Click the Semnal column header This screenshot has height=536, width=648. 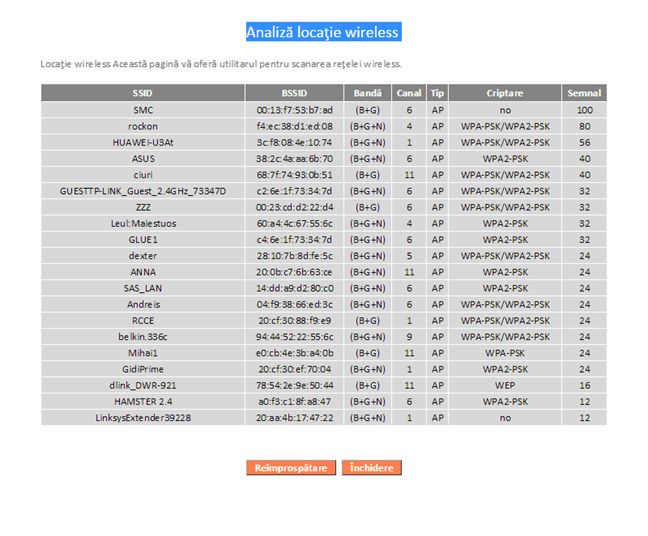tap(584, 93)
